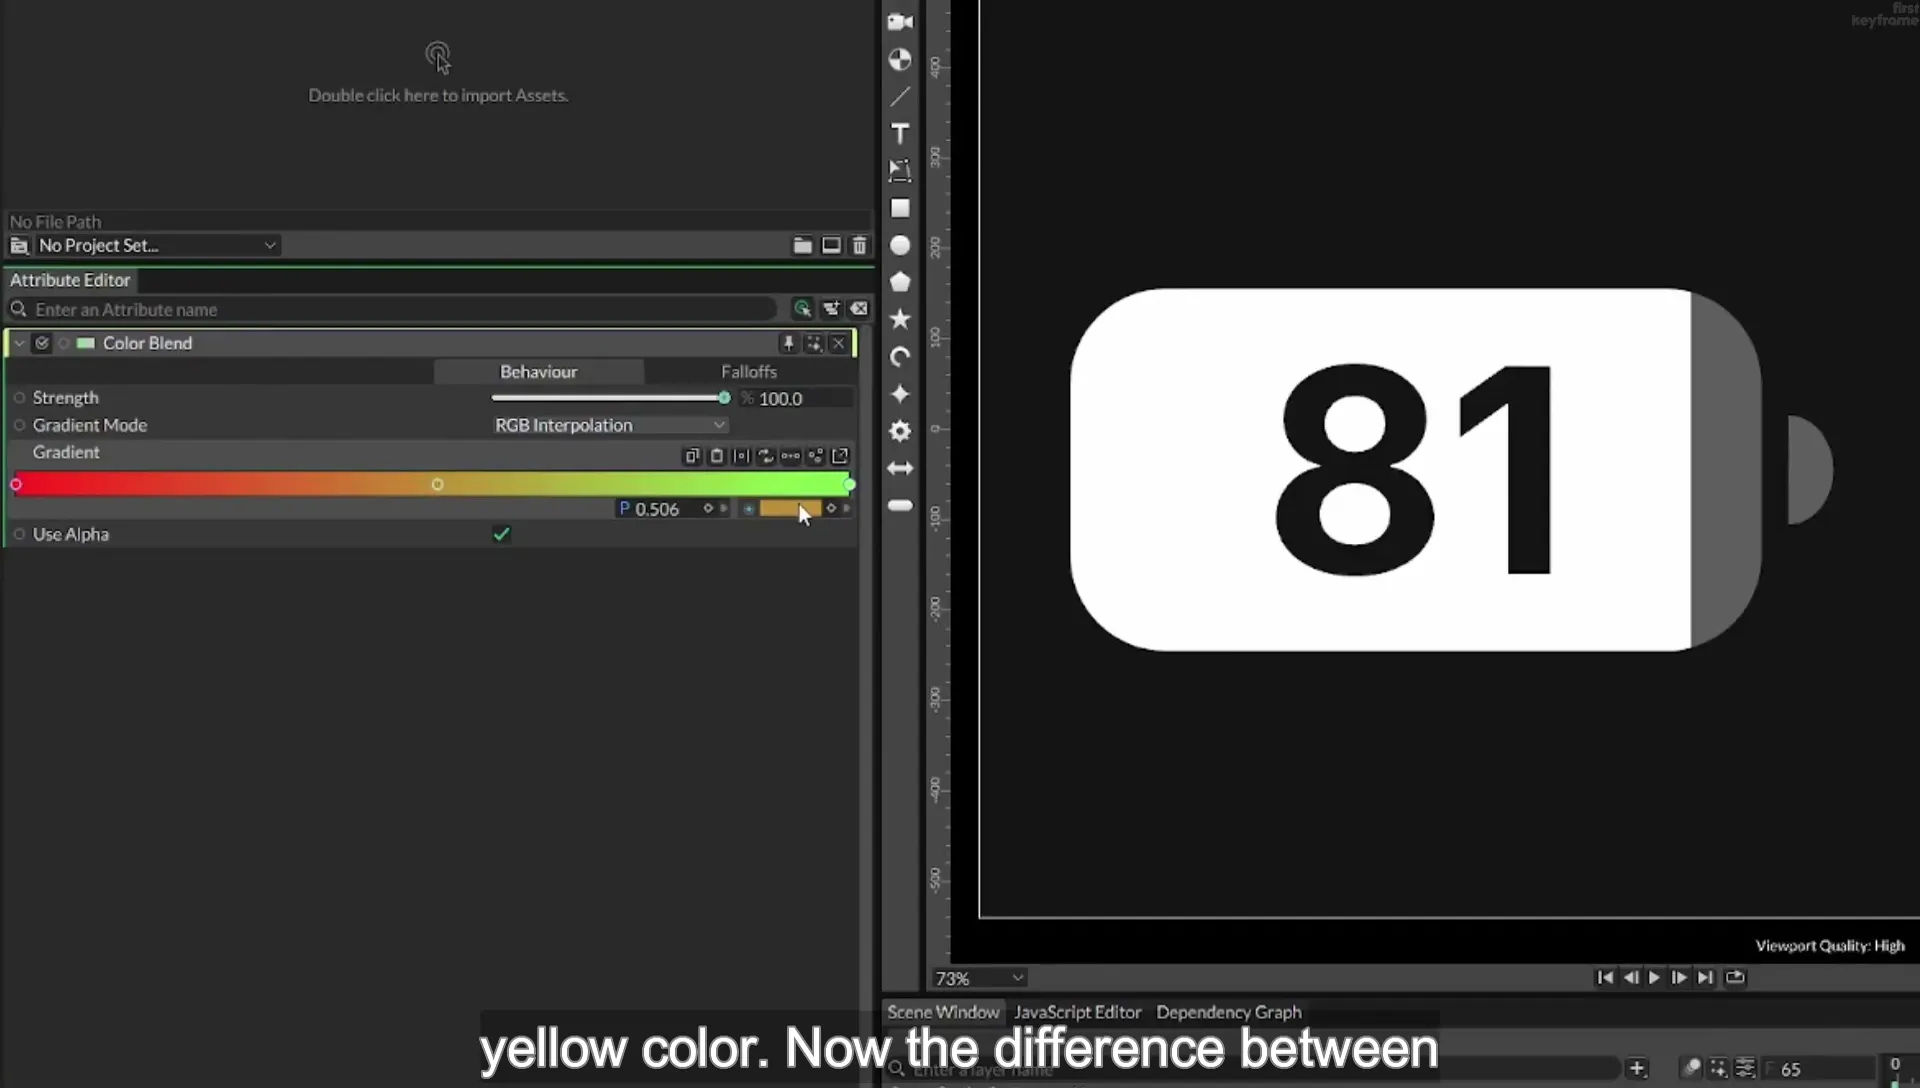Click the orange gradient color swatch
Image resolution: width=1920 pixels, height=1088 pixels.
tap(789, 508)
